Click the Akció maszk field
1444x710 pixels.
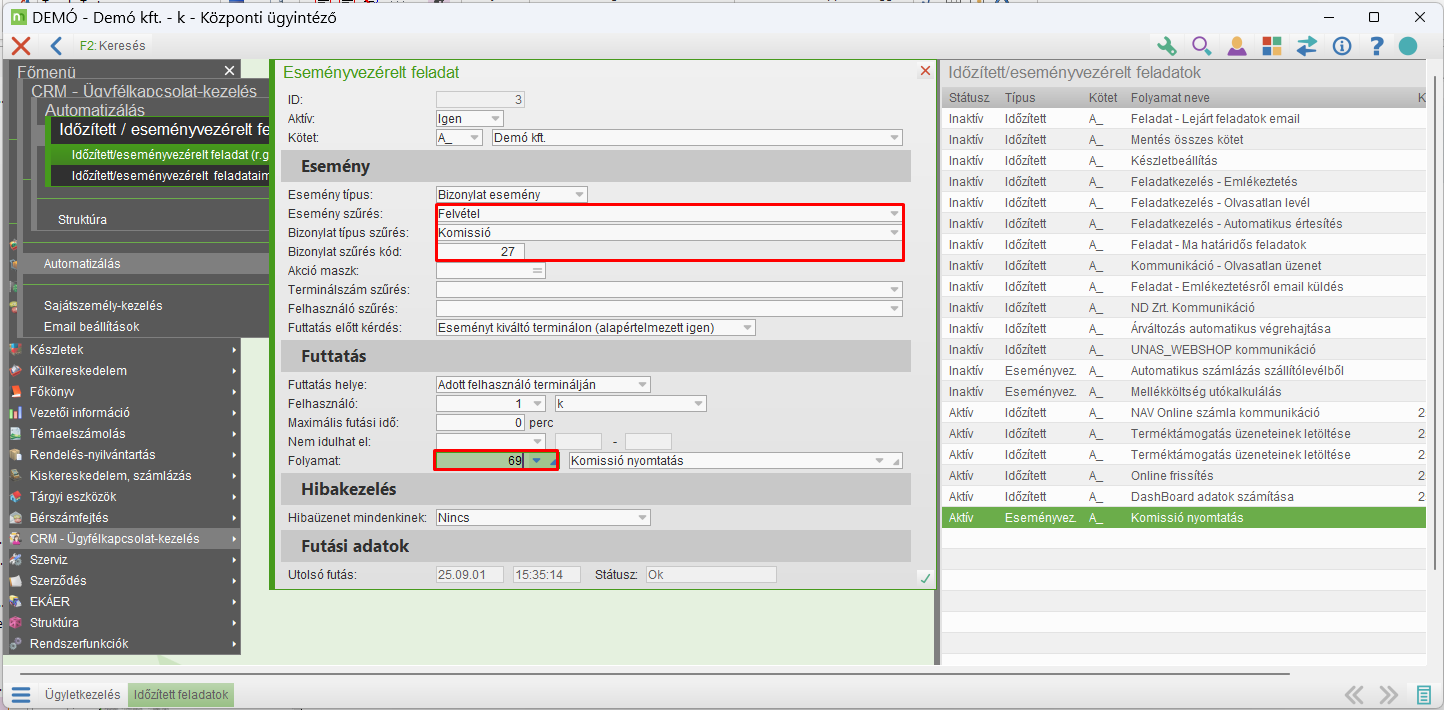pyautogui.click(x=491, y=271)
